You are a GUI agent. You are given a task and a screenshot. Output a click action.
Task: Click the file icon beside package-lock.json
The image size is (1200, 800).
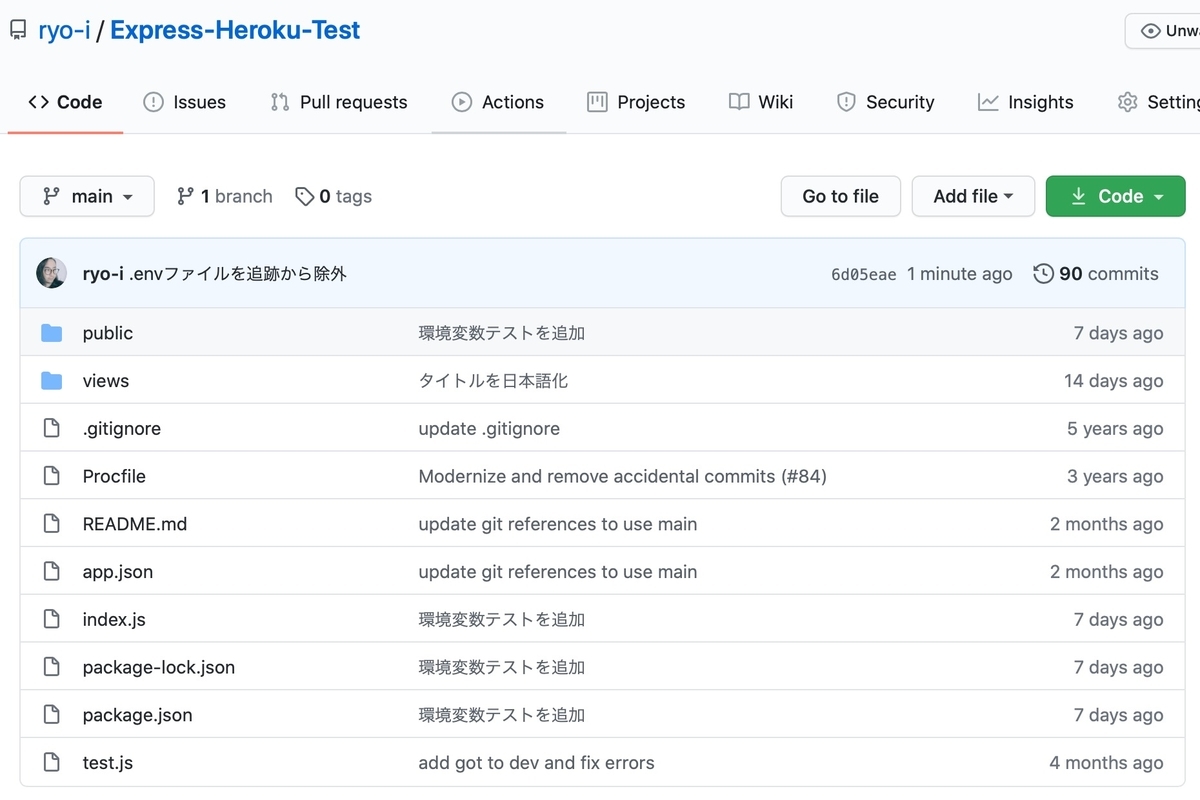[52, 667]
